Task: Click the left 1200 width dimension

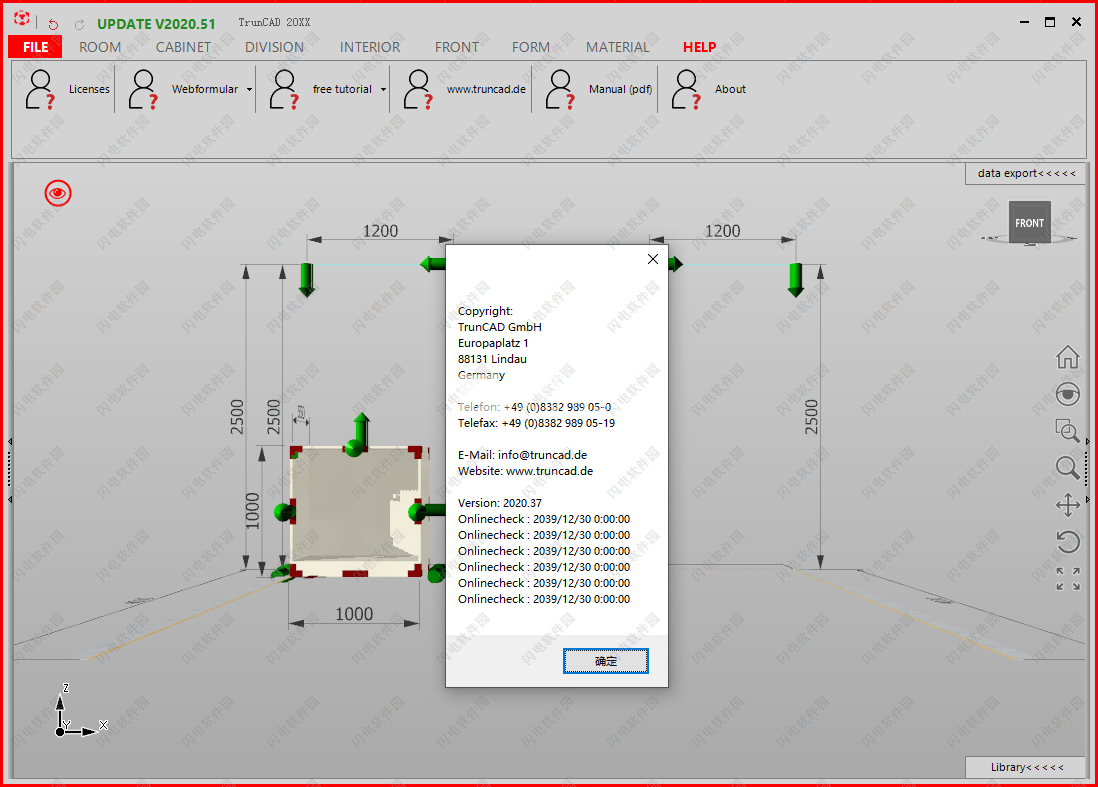Action: tap(380, 231)
